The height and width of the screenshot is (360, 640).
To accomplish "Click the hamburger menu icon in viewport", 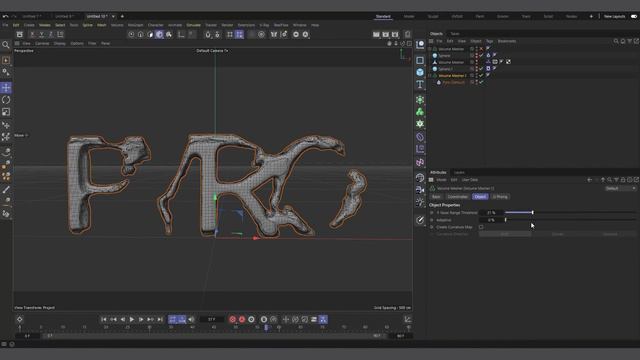I will (x=17, y=43).
